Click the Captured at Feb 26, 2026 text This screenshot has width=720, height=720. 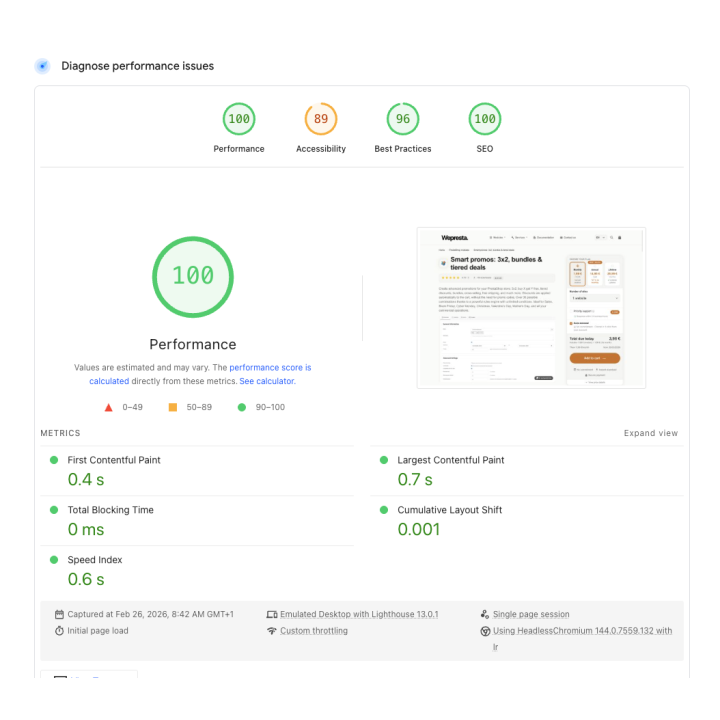[150, 614]
